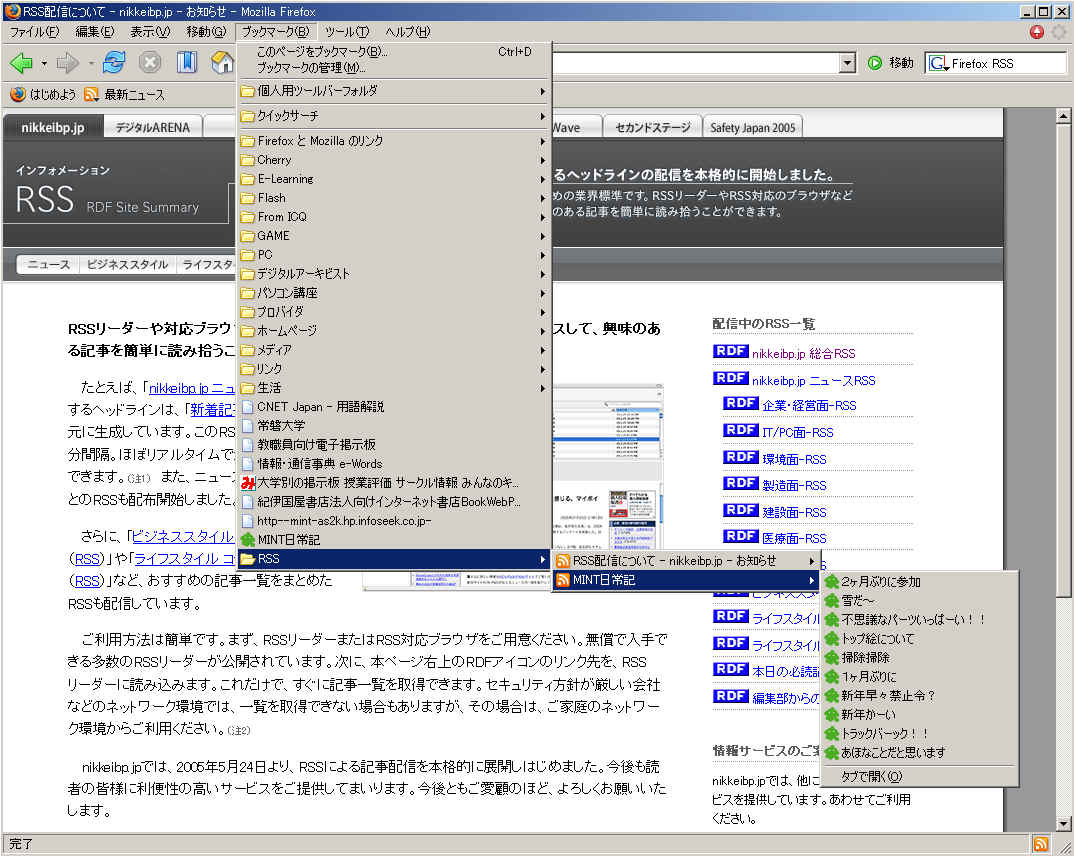The height and width of the screenshot is (856, 1074).
Task: Click the page scrollbar up arrow
Action: (1063, 116)
